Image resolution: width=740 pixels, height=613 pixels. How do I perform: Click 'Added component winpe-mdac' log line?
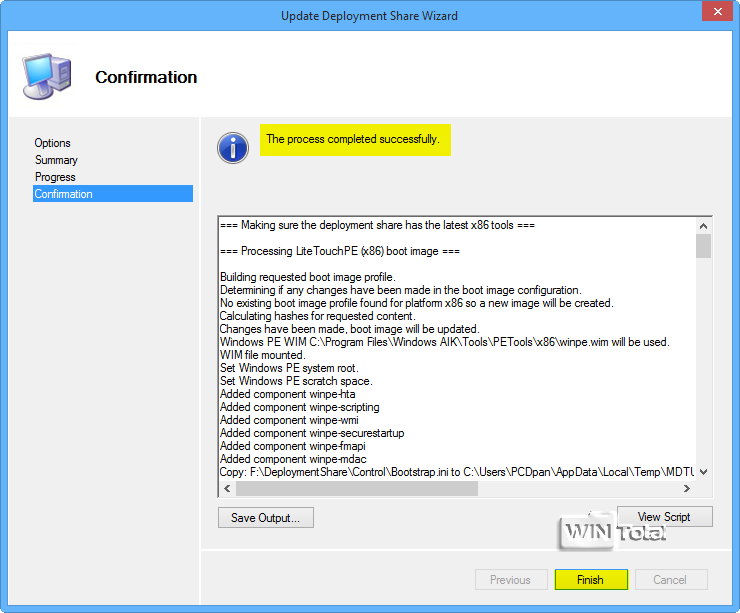[293, 459]
